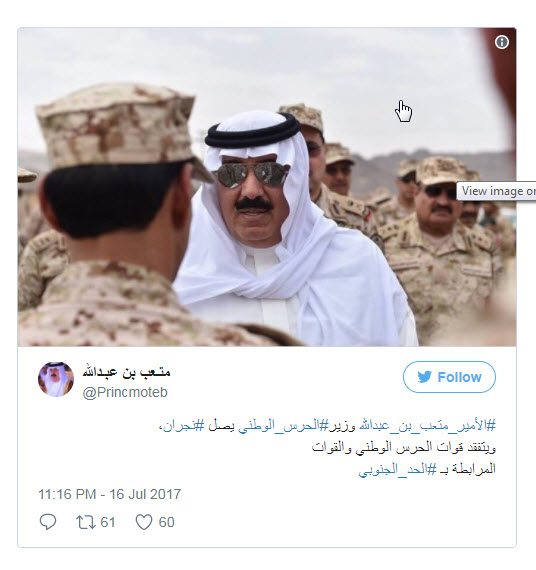Click the display name متعب بن عبدالله
The height and width of the screenshot is (570, 536).
point(126,372)
